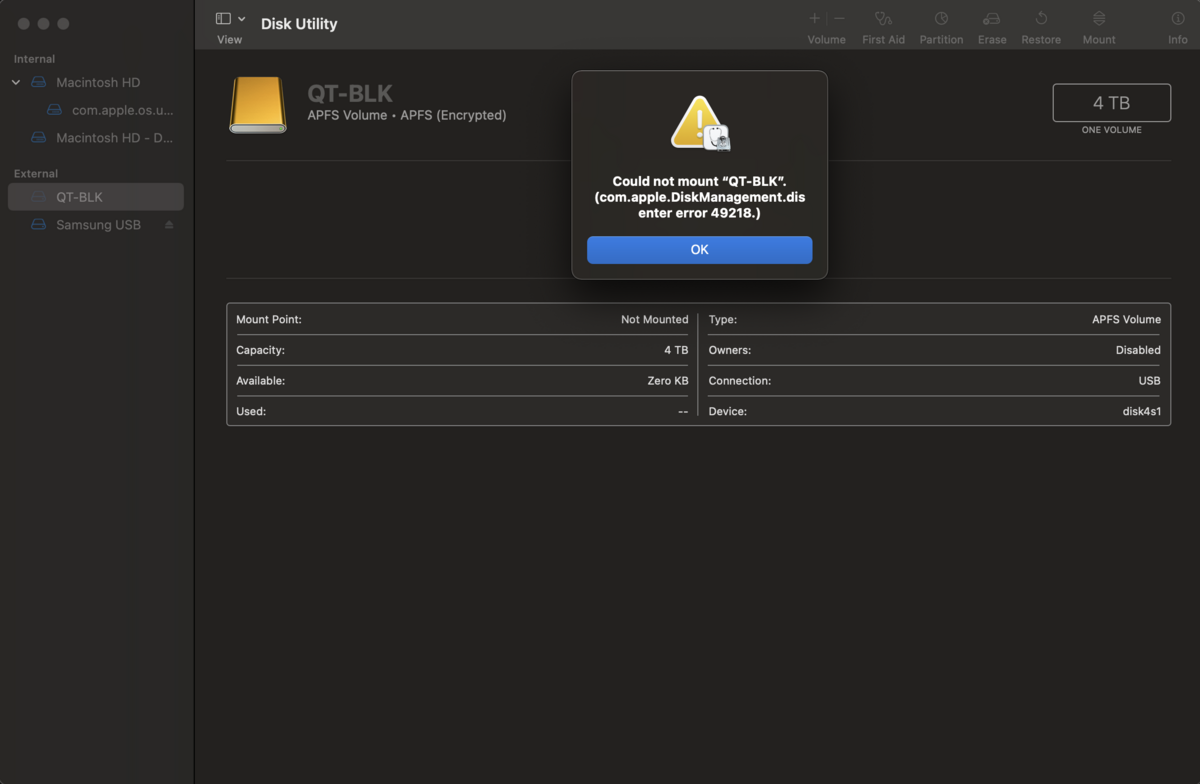Select the com.apple.os.update snapshot entry
The height and width of the screenshot is (784, 1200).
tap(111, 110)
